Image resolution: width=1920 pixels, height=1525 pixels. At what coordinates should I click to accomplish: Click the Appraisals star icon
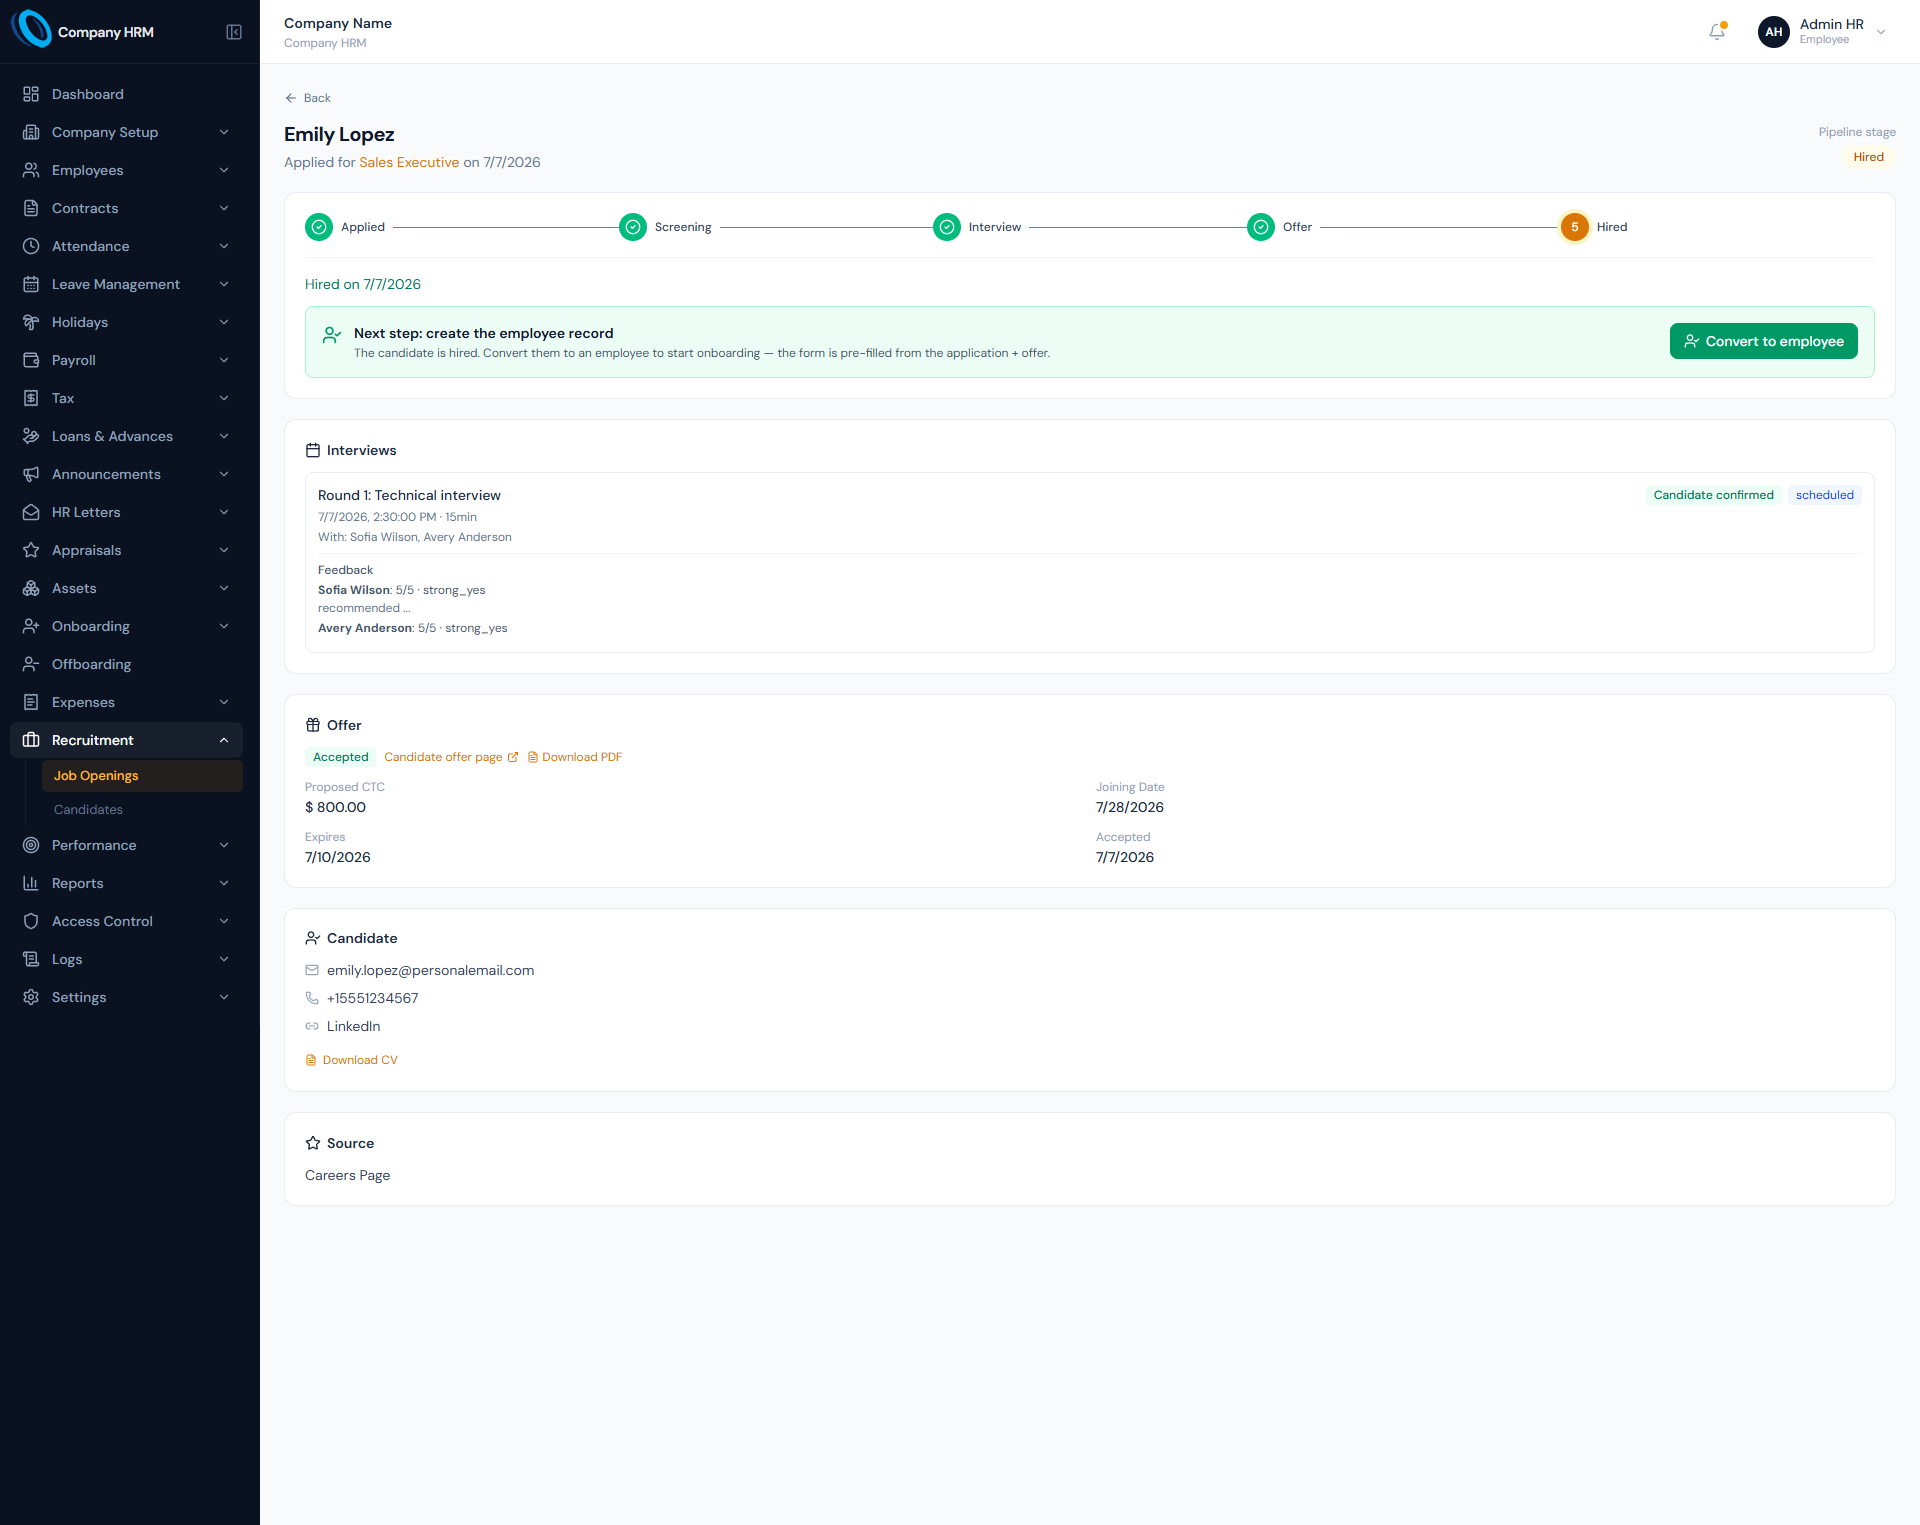click(x=31, y=550)
